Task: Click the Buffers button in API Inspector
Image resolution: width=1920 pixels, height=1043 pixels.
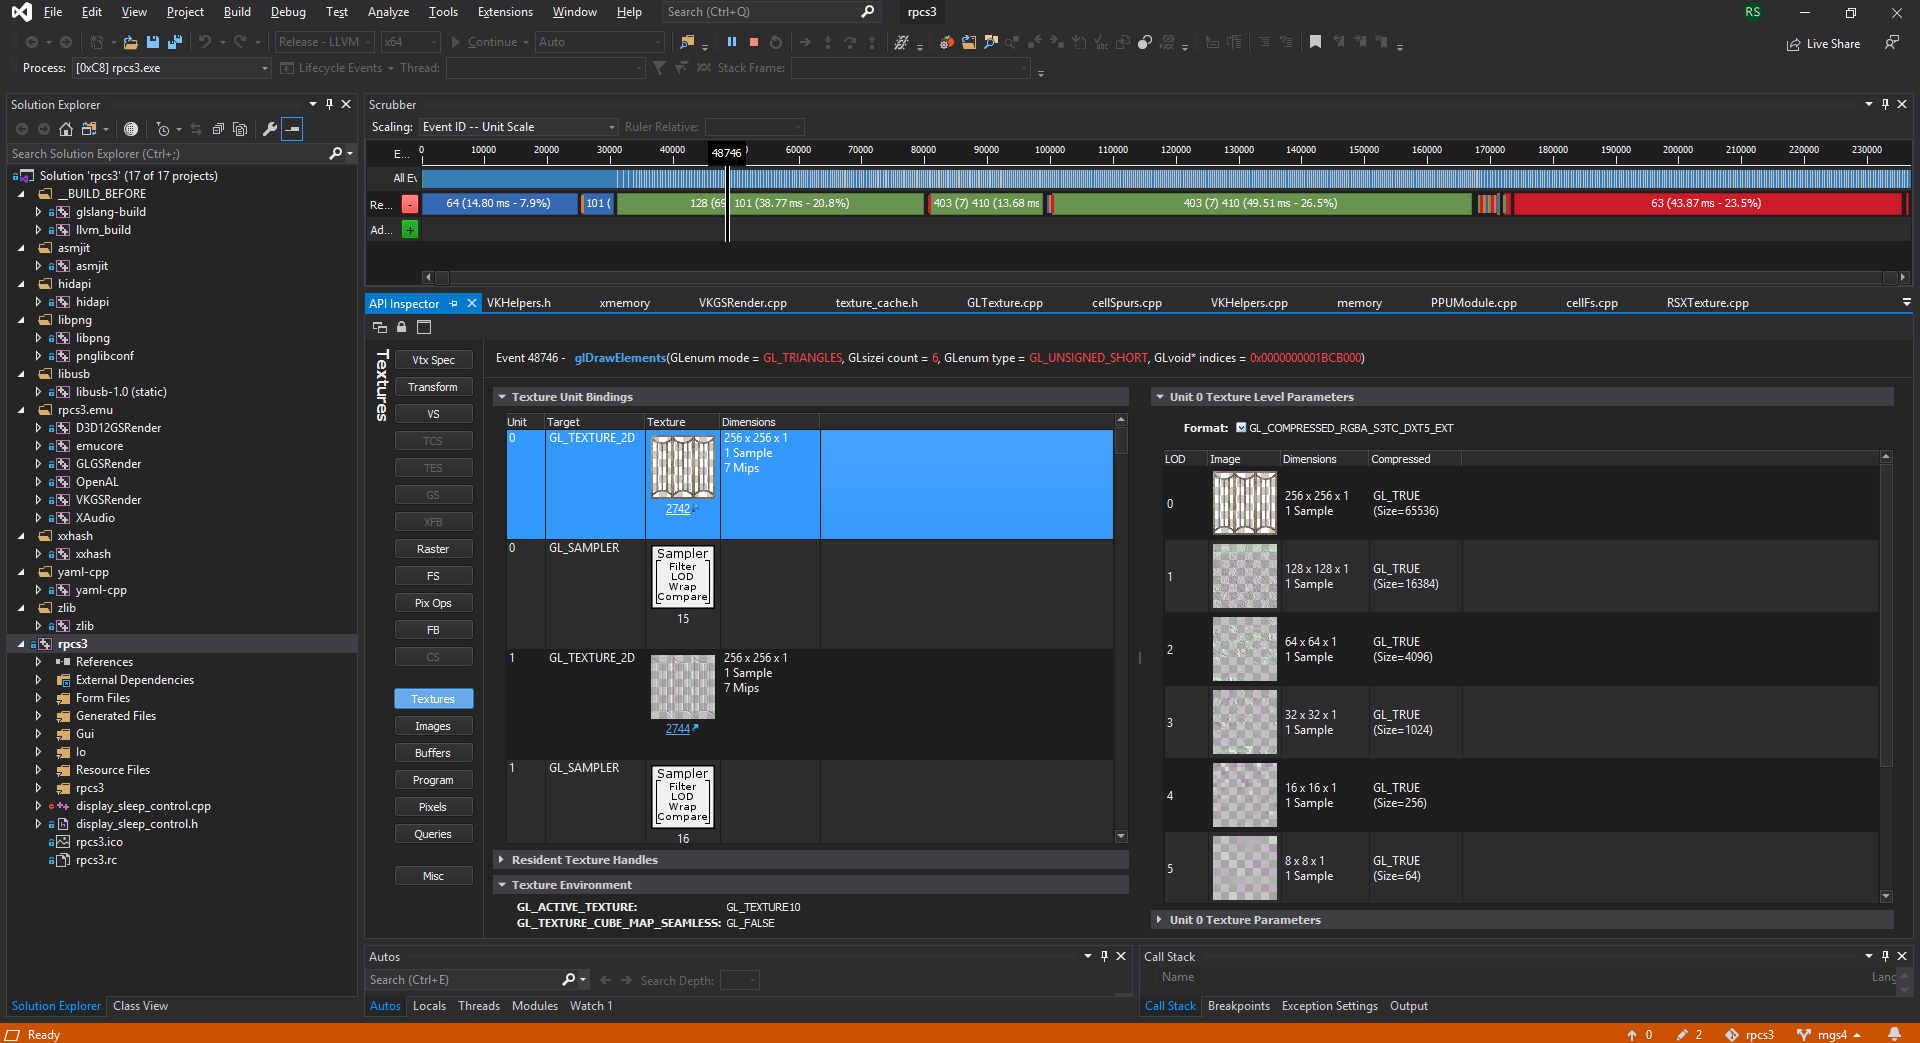Action: tap(433, 753)
